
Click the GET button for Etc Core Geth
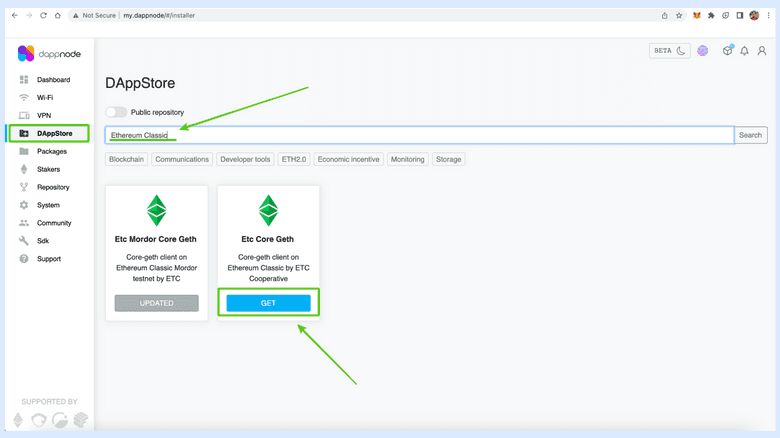(x=268, y=303)
